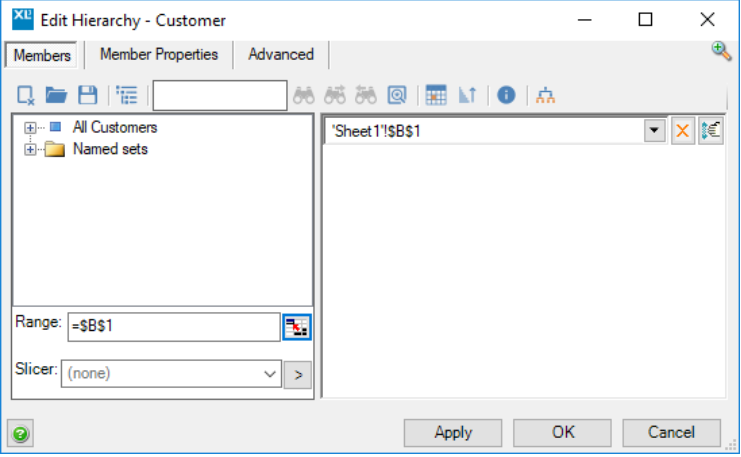Click the sort ascending chart icon
Image resolution: width=741 pixels, height=457 pixels.
467,95
